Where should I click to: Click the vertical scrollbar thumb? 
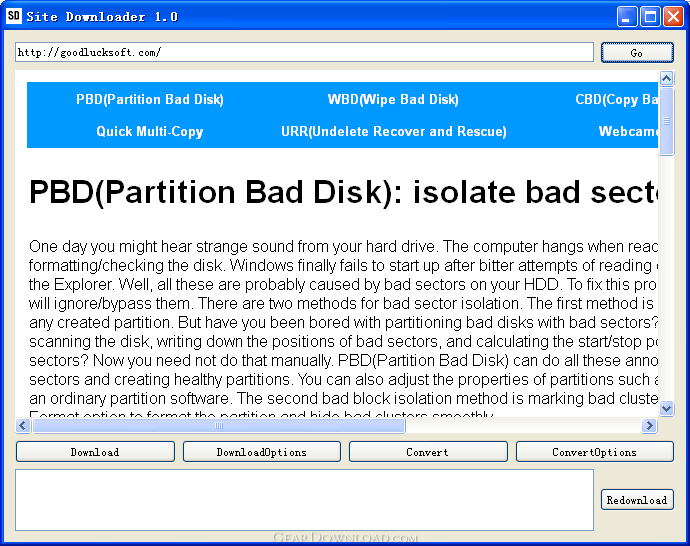pos(666,121)
